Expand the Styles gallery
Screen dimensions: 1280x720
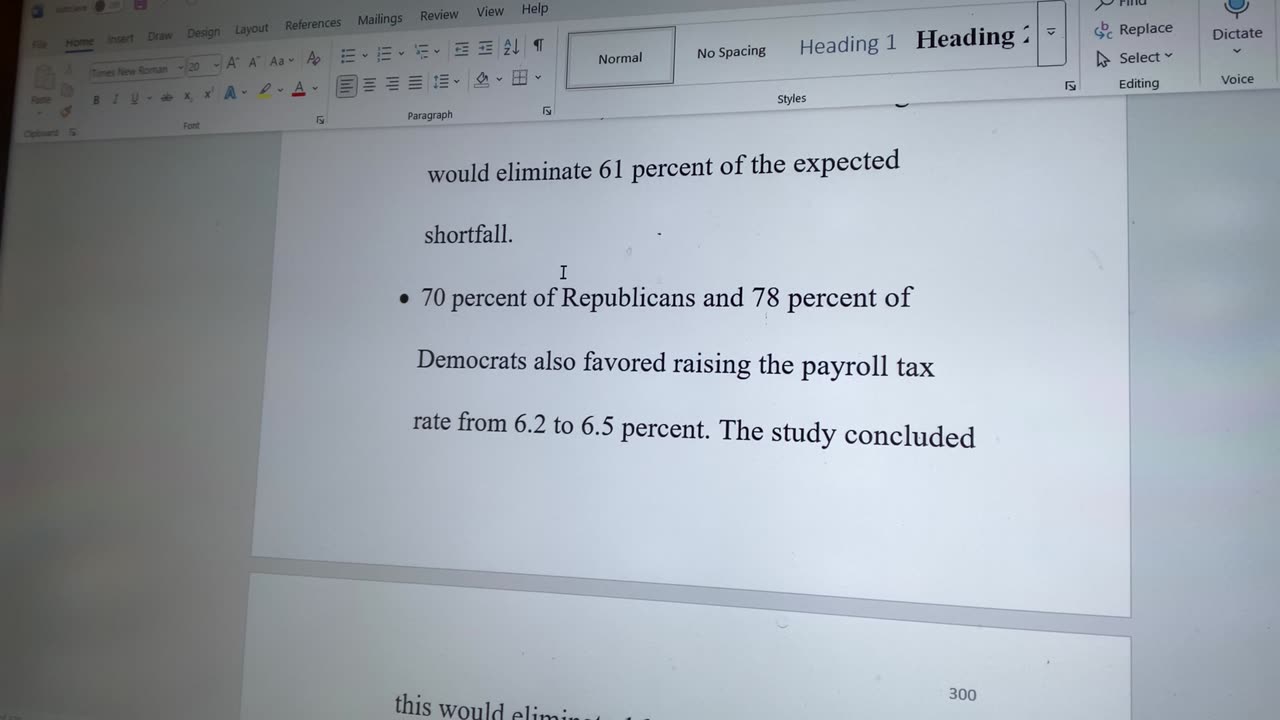[x=1051, y=32]
